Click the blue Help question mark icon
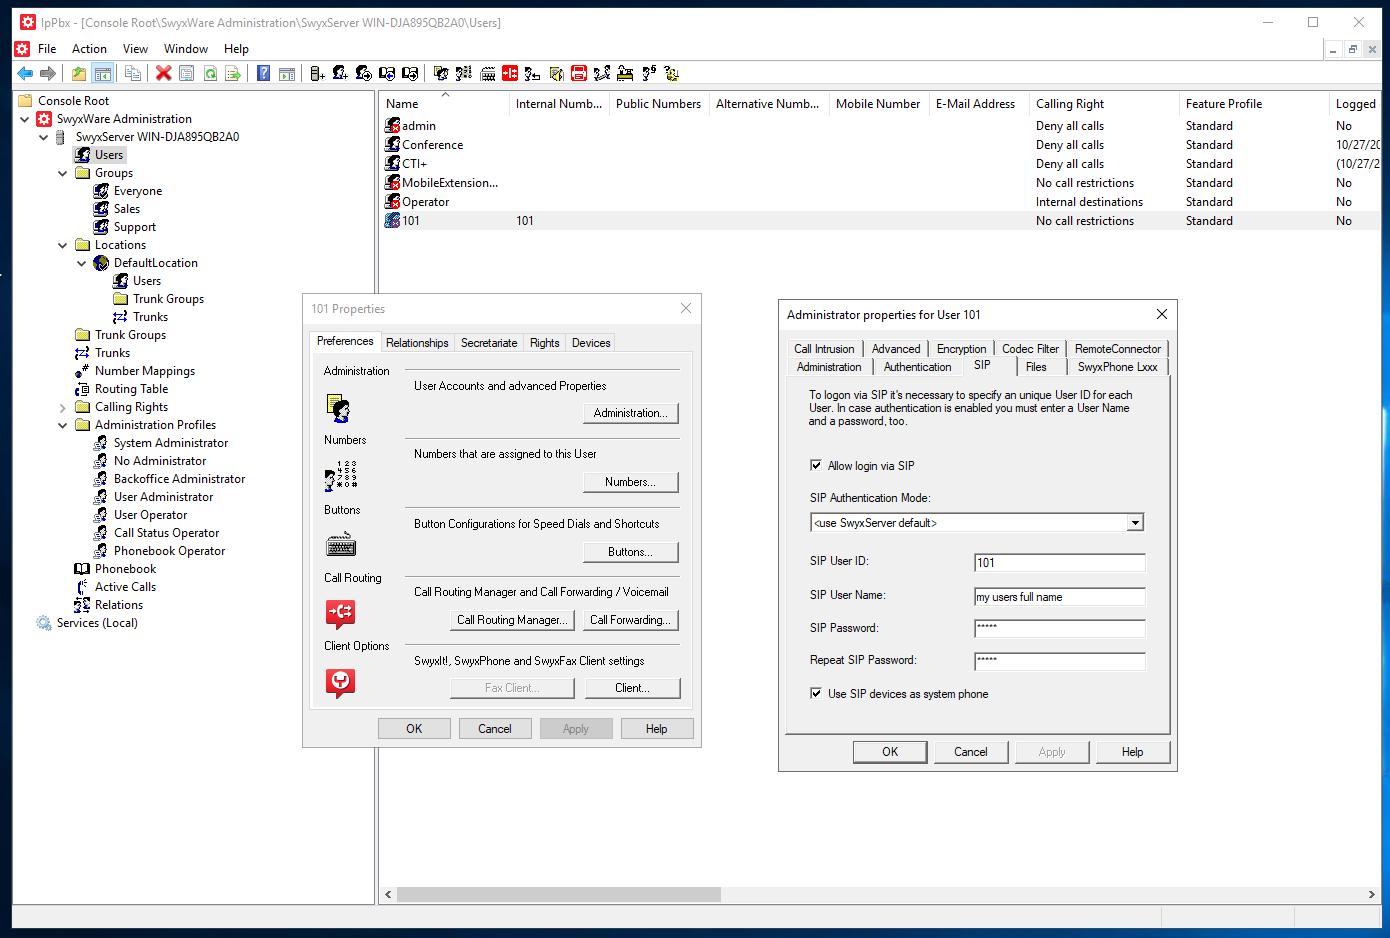The height and width of the screenshot is (938, 1390). (x=263, y=73)
